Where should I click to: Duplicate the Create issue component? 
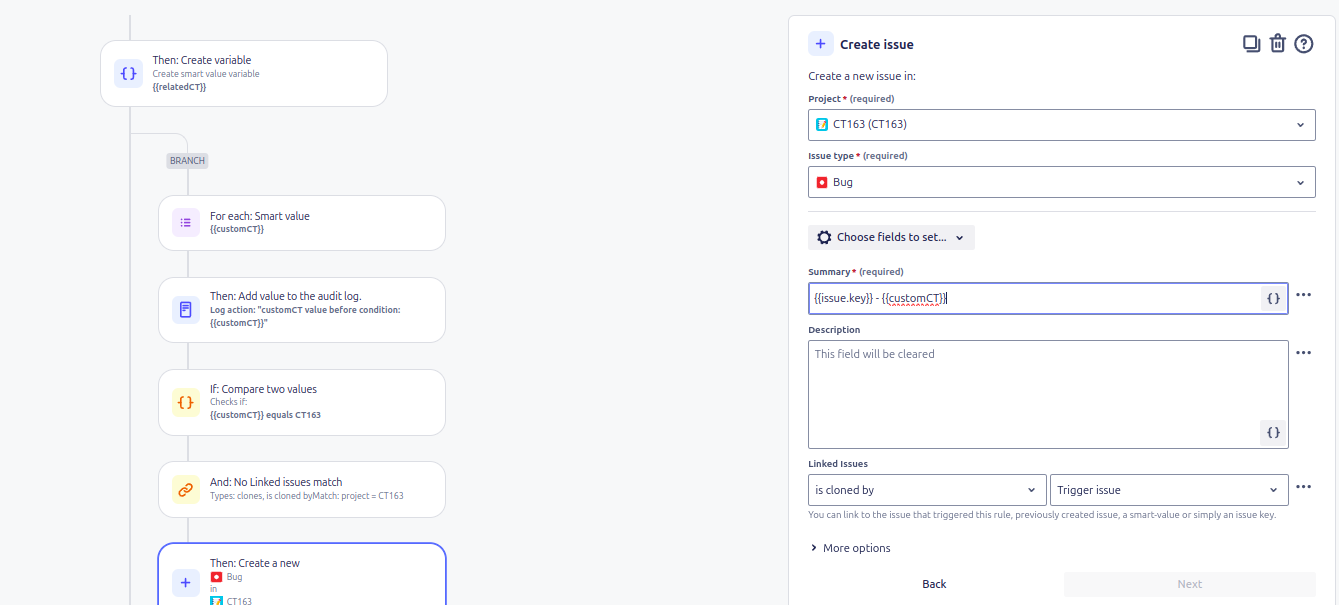pos(1251,43)
